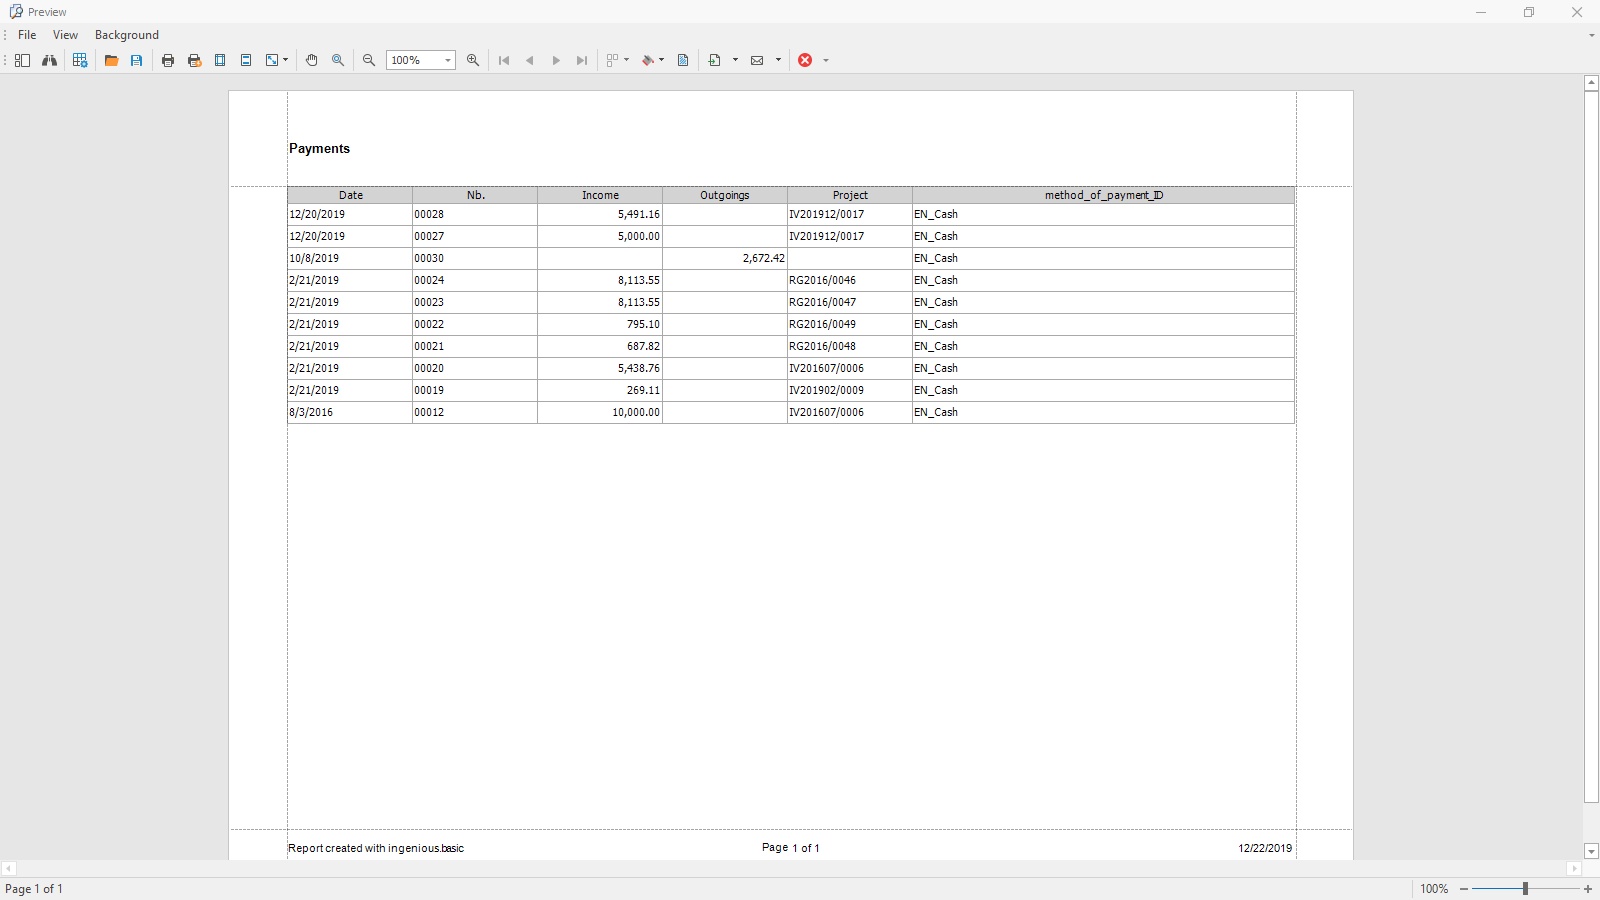Click the red Close Preview icon

coord(805,60)
